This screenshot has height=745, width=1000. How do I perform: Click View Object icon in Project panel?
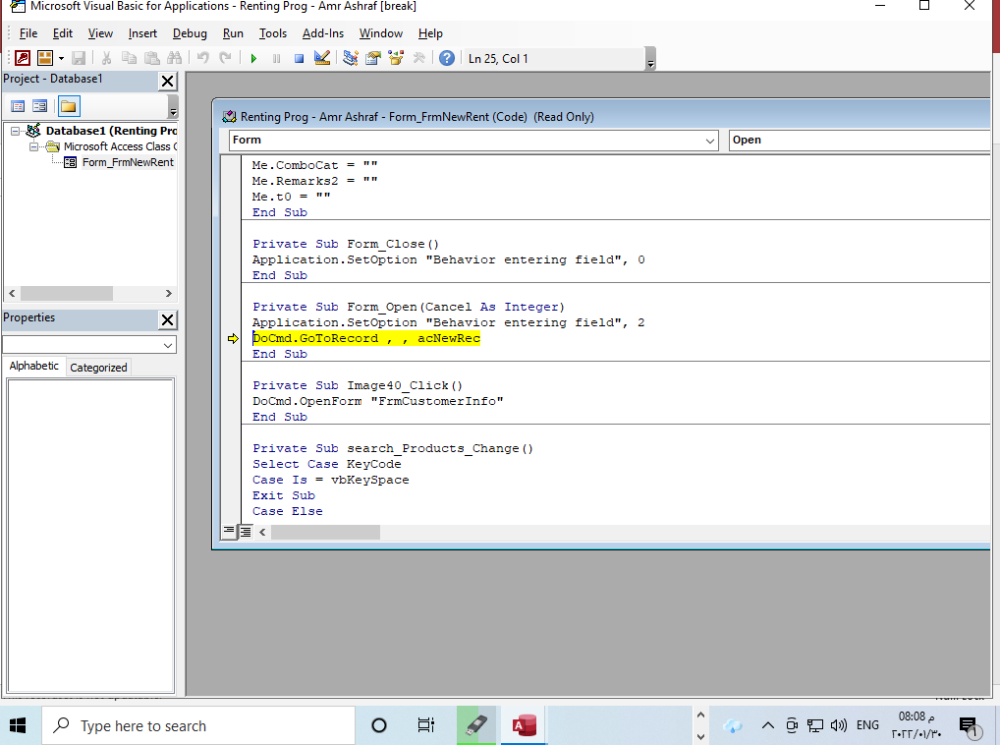tap(40, 106)
